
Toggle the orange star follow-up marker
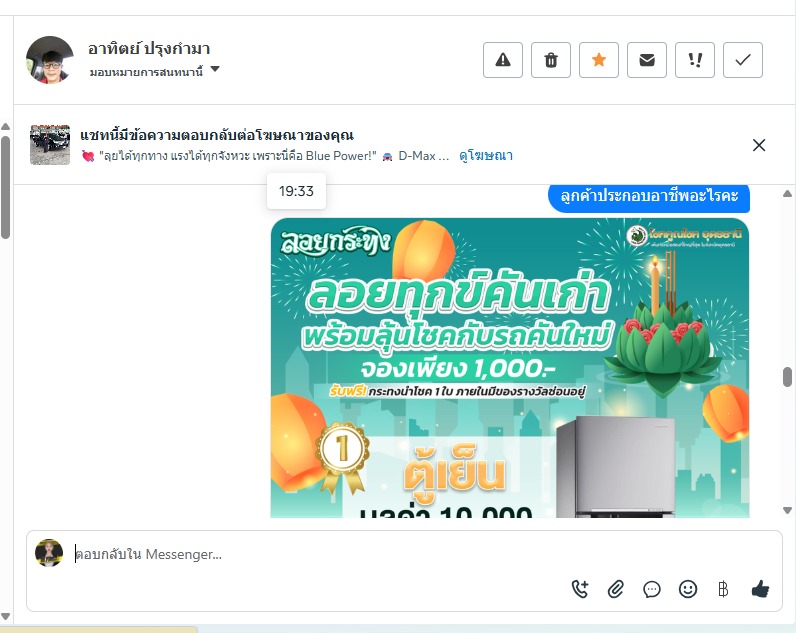point(599,60)
